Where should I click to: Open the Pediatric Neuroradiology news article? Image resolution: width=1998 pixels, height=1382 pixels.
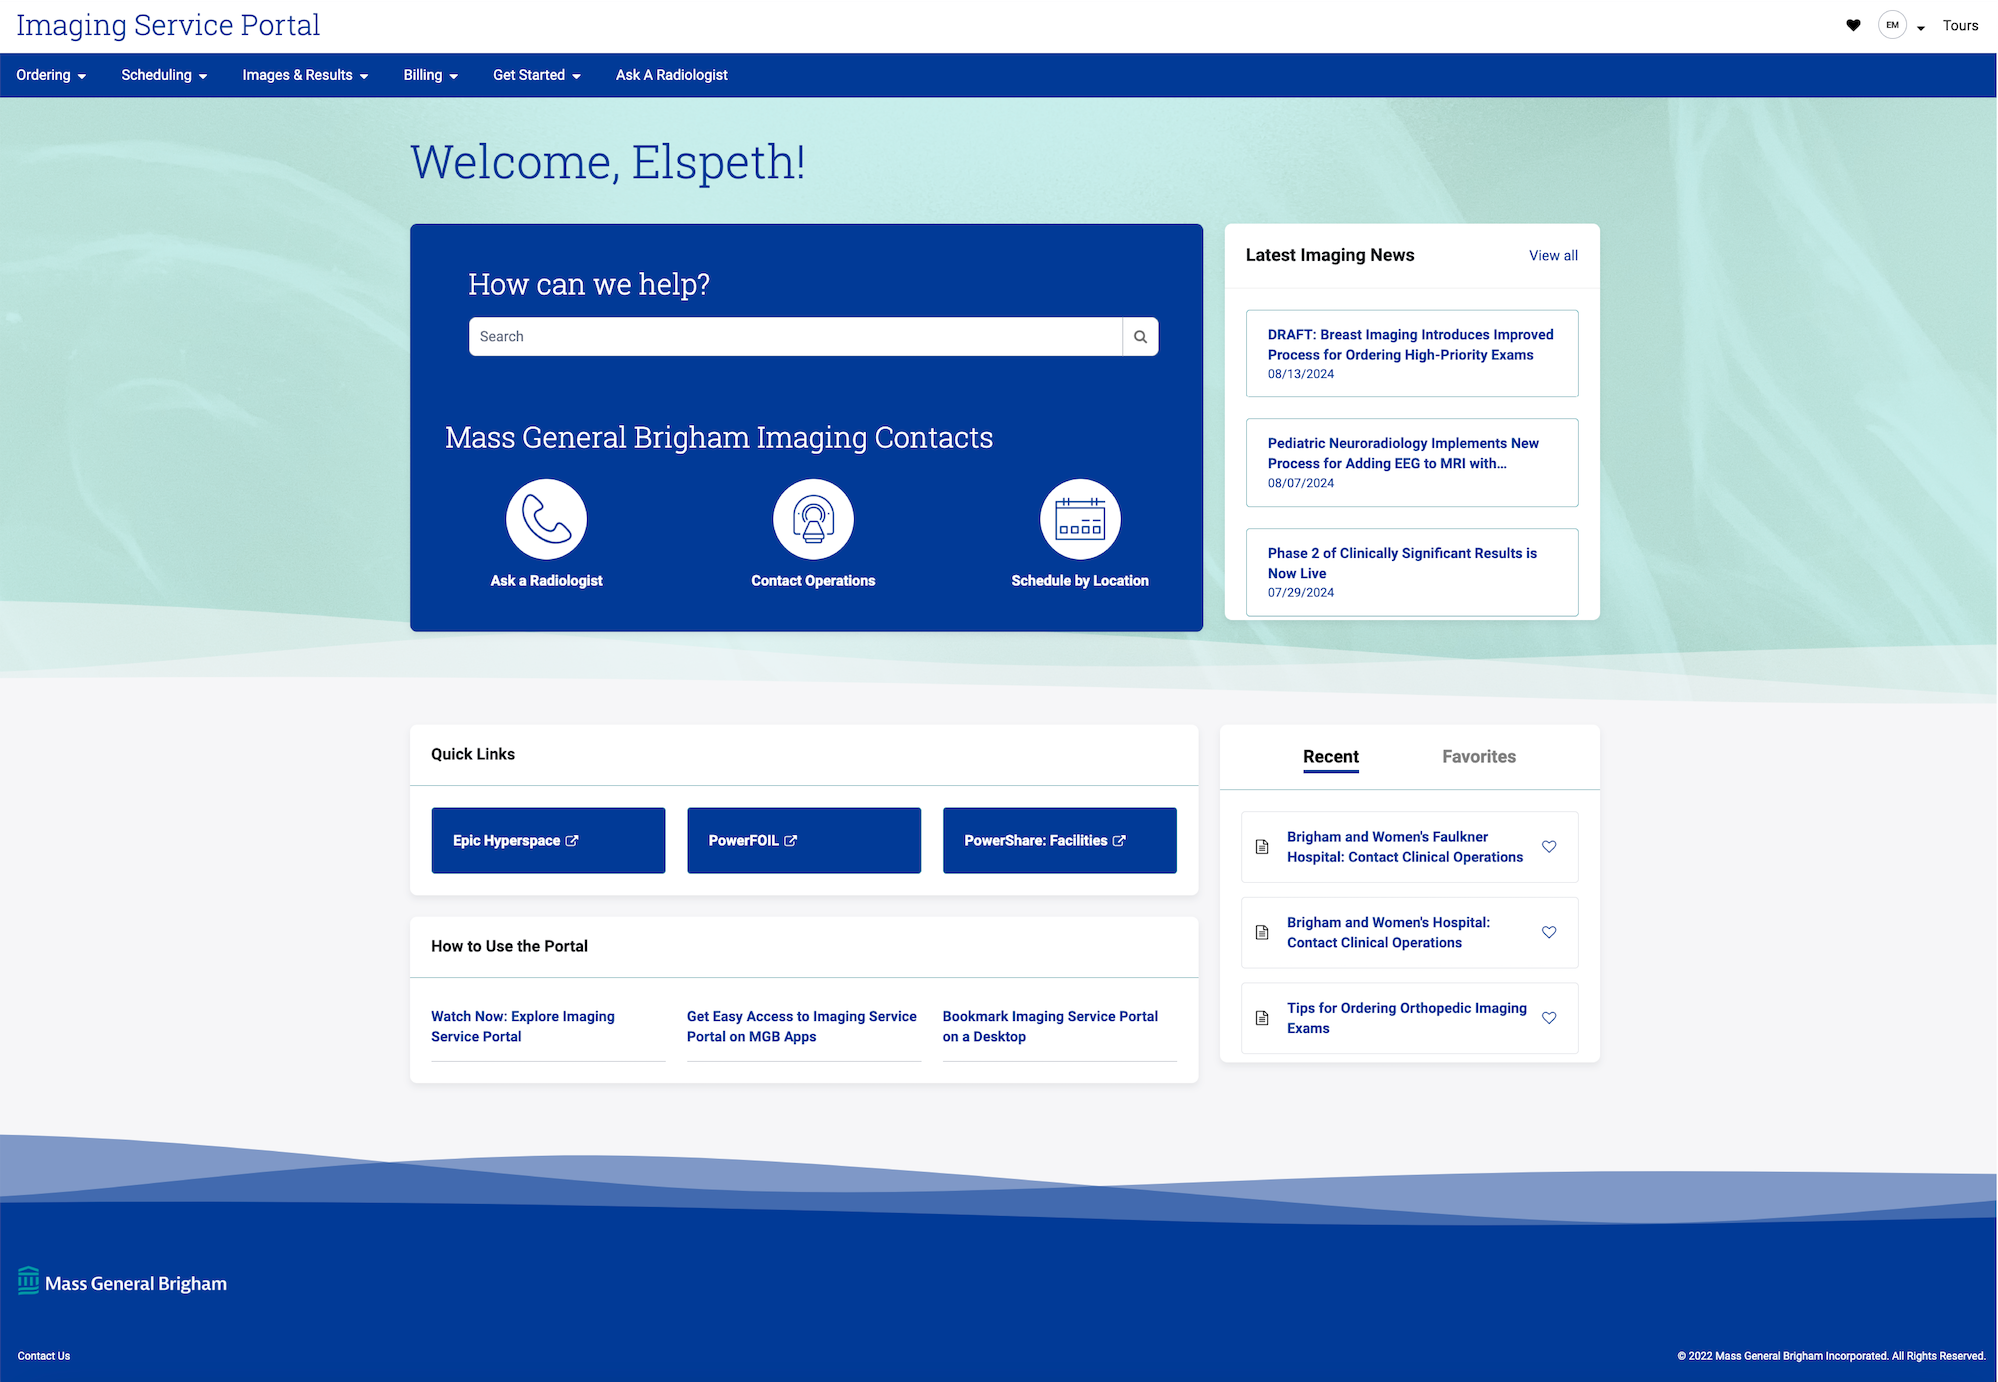1412,462
